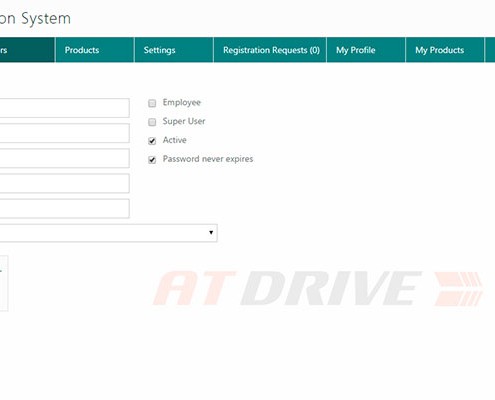Select the third text input beside Active
495x400 pixels.
pos(64,158)
